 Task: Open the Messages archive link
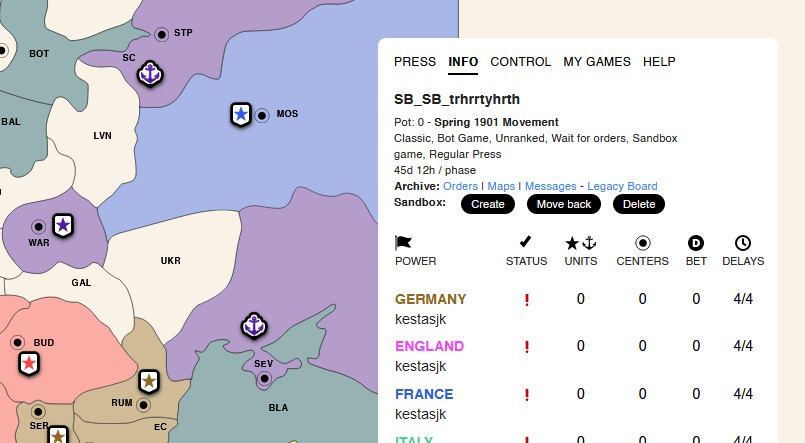pos(550,186)
